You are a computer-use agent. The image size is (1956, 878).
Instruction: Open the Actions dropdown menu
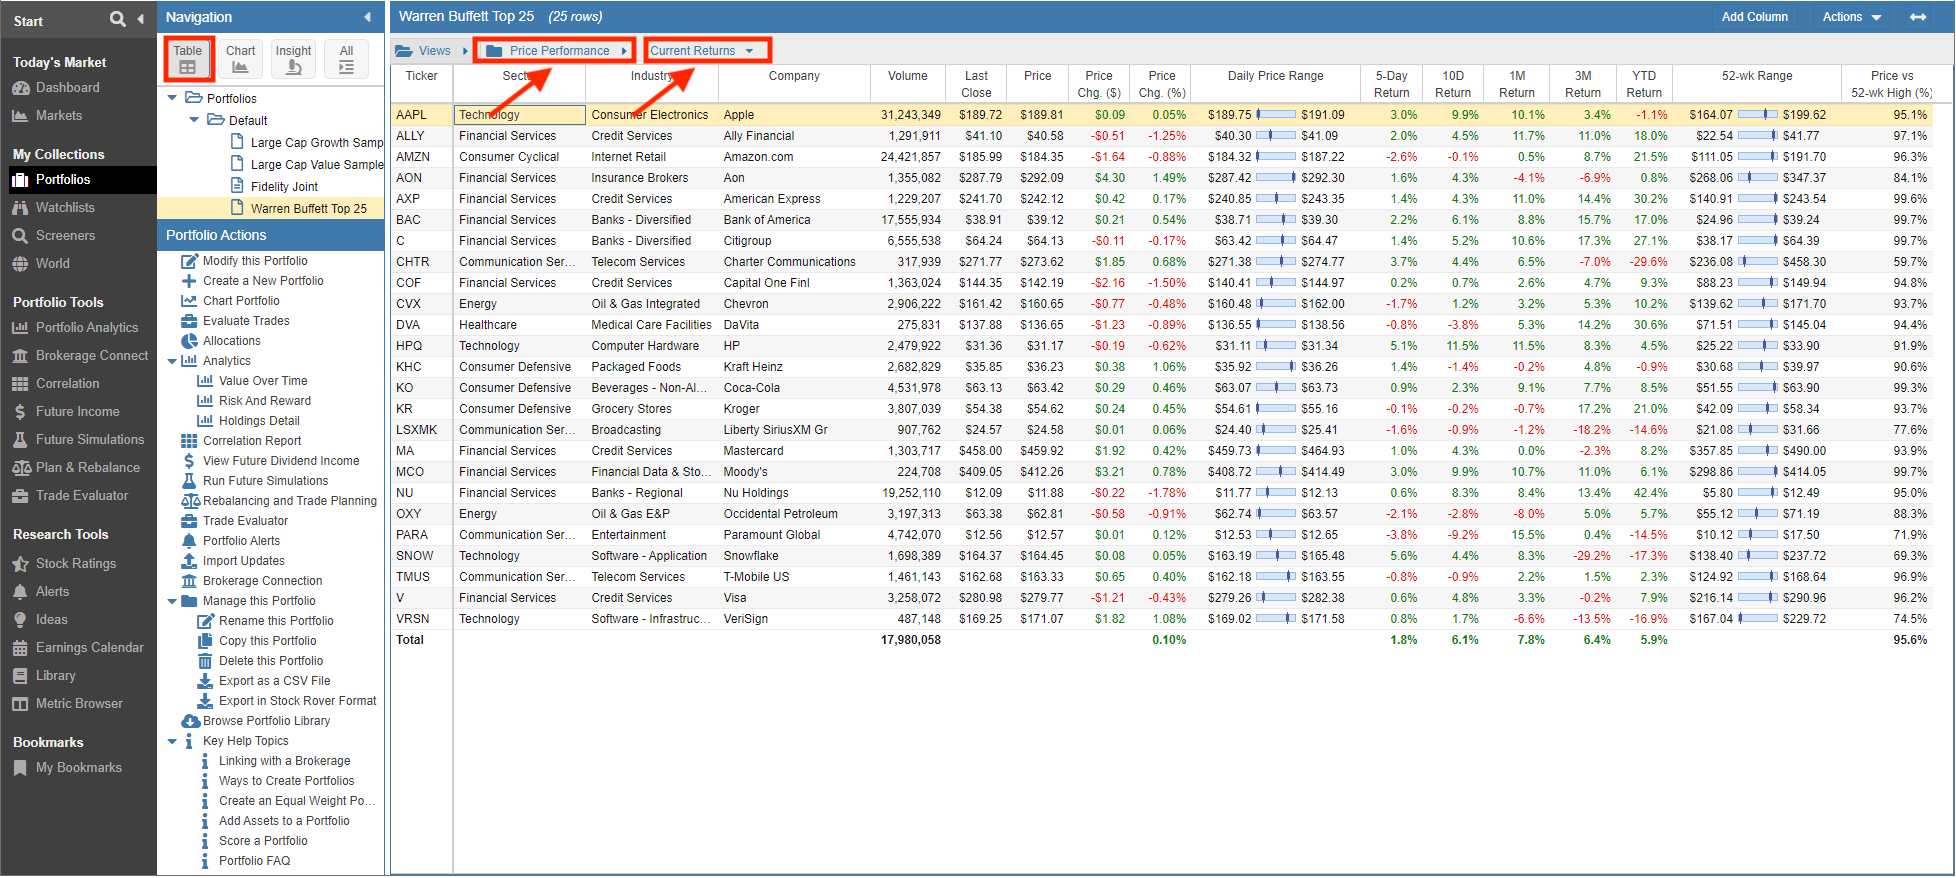pyautogui.click(x=1851, y=17)
